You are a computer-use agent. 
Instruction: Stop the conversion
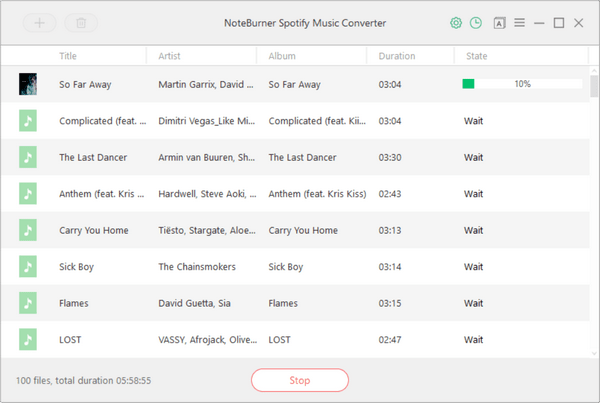pyautogui.click(x=300, y=380)
